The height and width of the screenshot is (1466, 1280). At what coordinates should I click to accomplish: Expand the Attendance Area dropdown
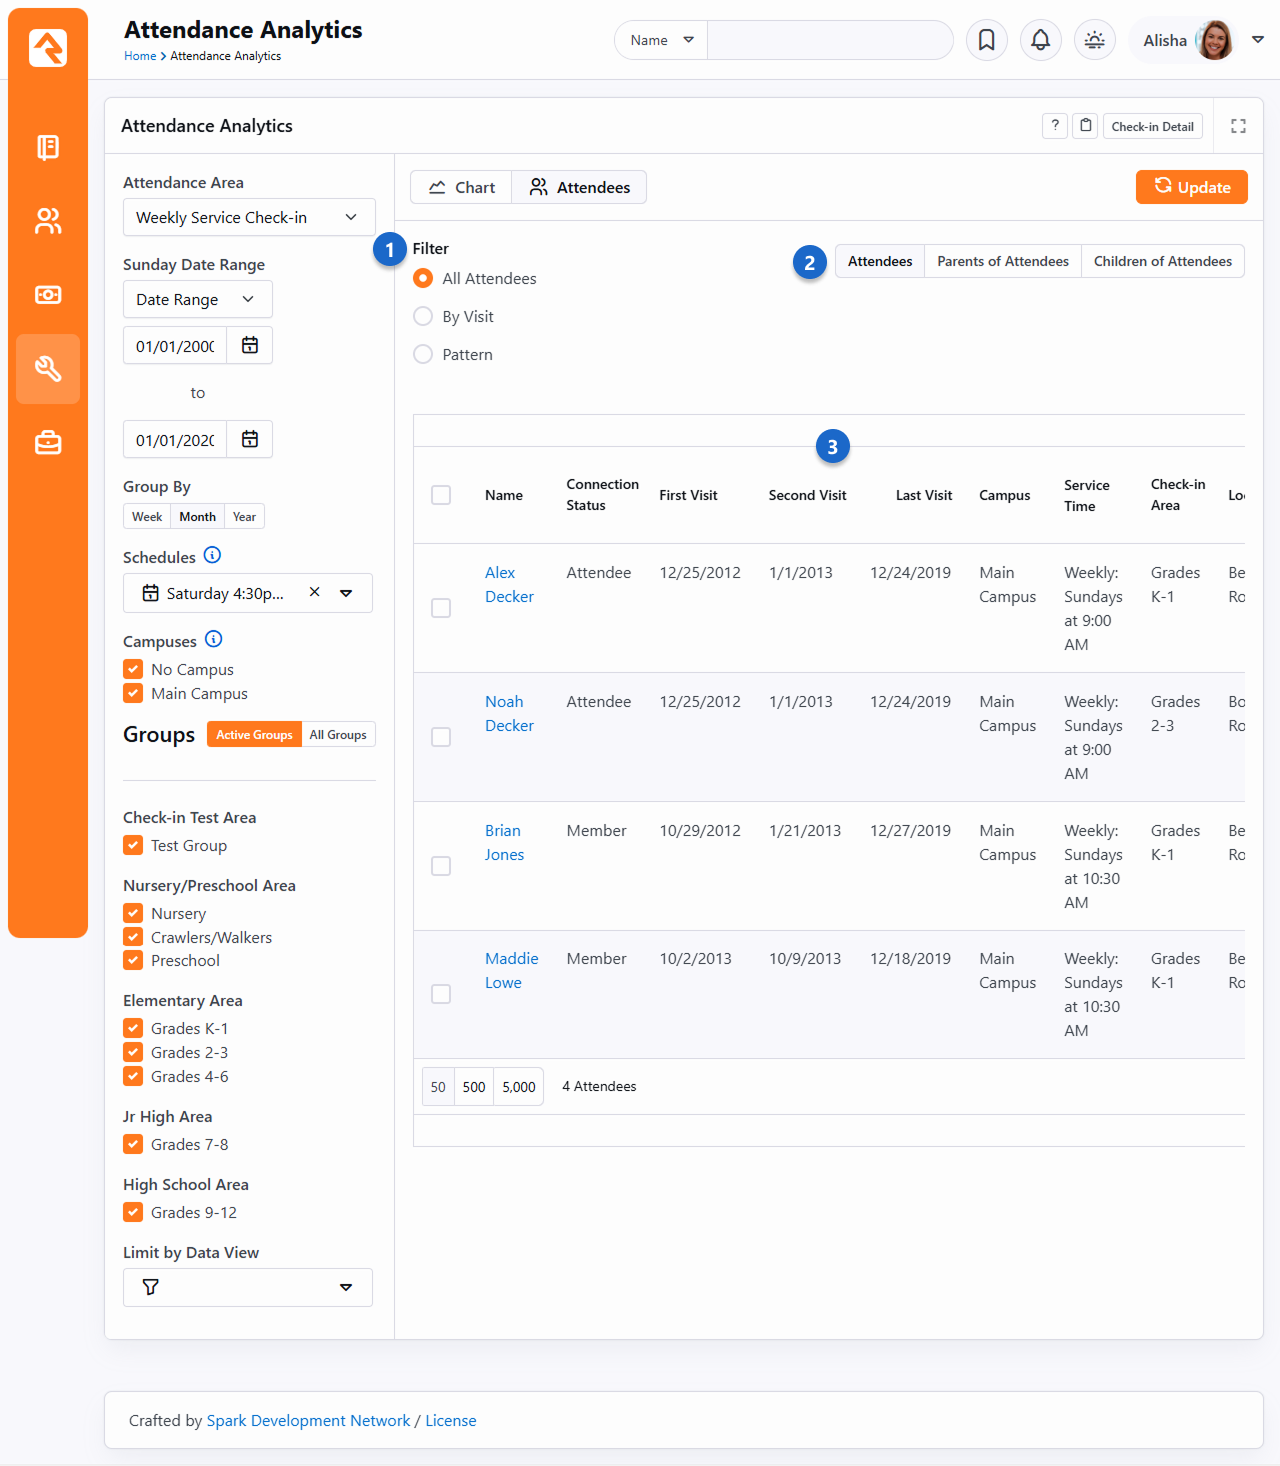coord(249,217)
